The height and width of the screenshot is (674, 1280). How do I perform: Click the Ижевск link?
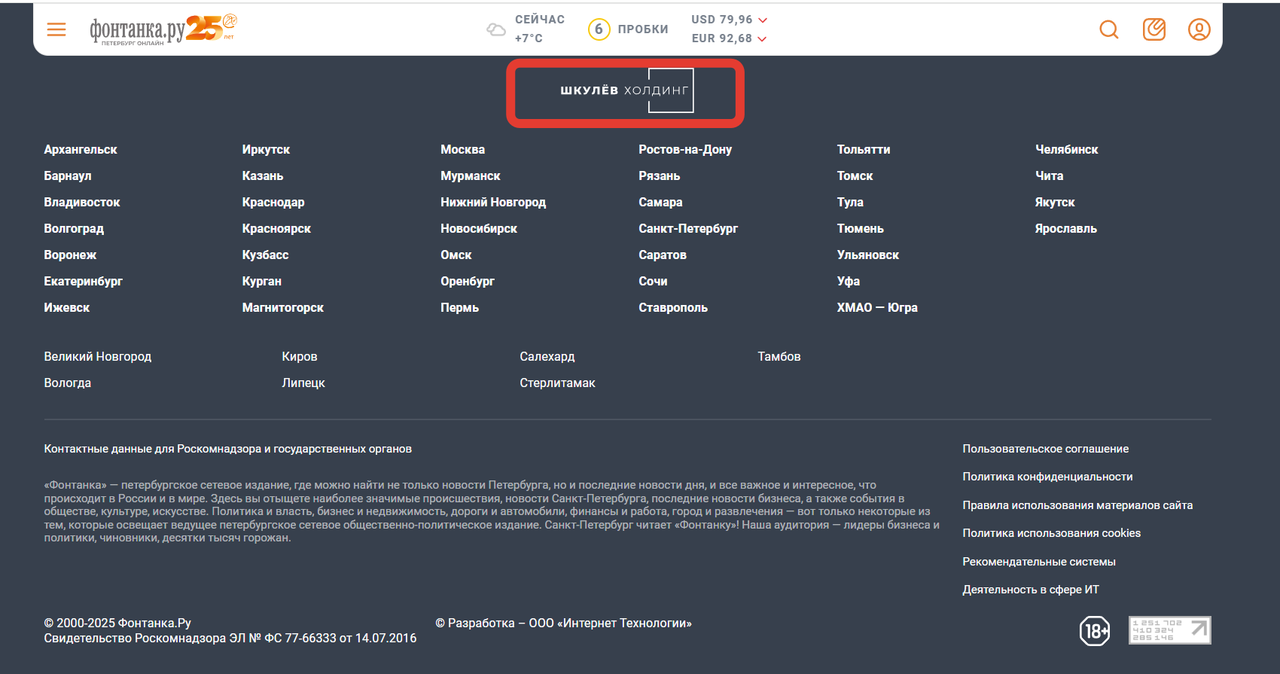(x=67, y=308)
